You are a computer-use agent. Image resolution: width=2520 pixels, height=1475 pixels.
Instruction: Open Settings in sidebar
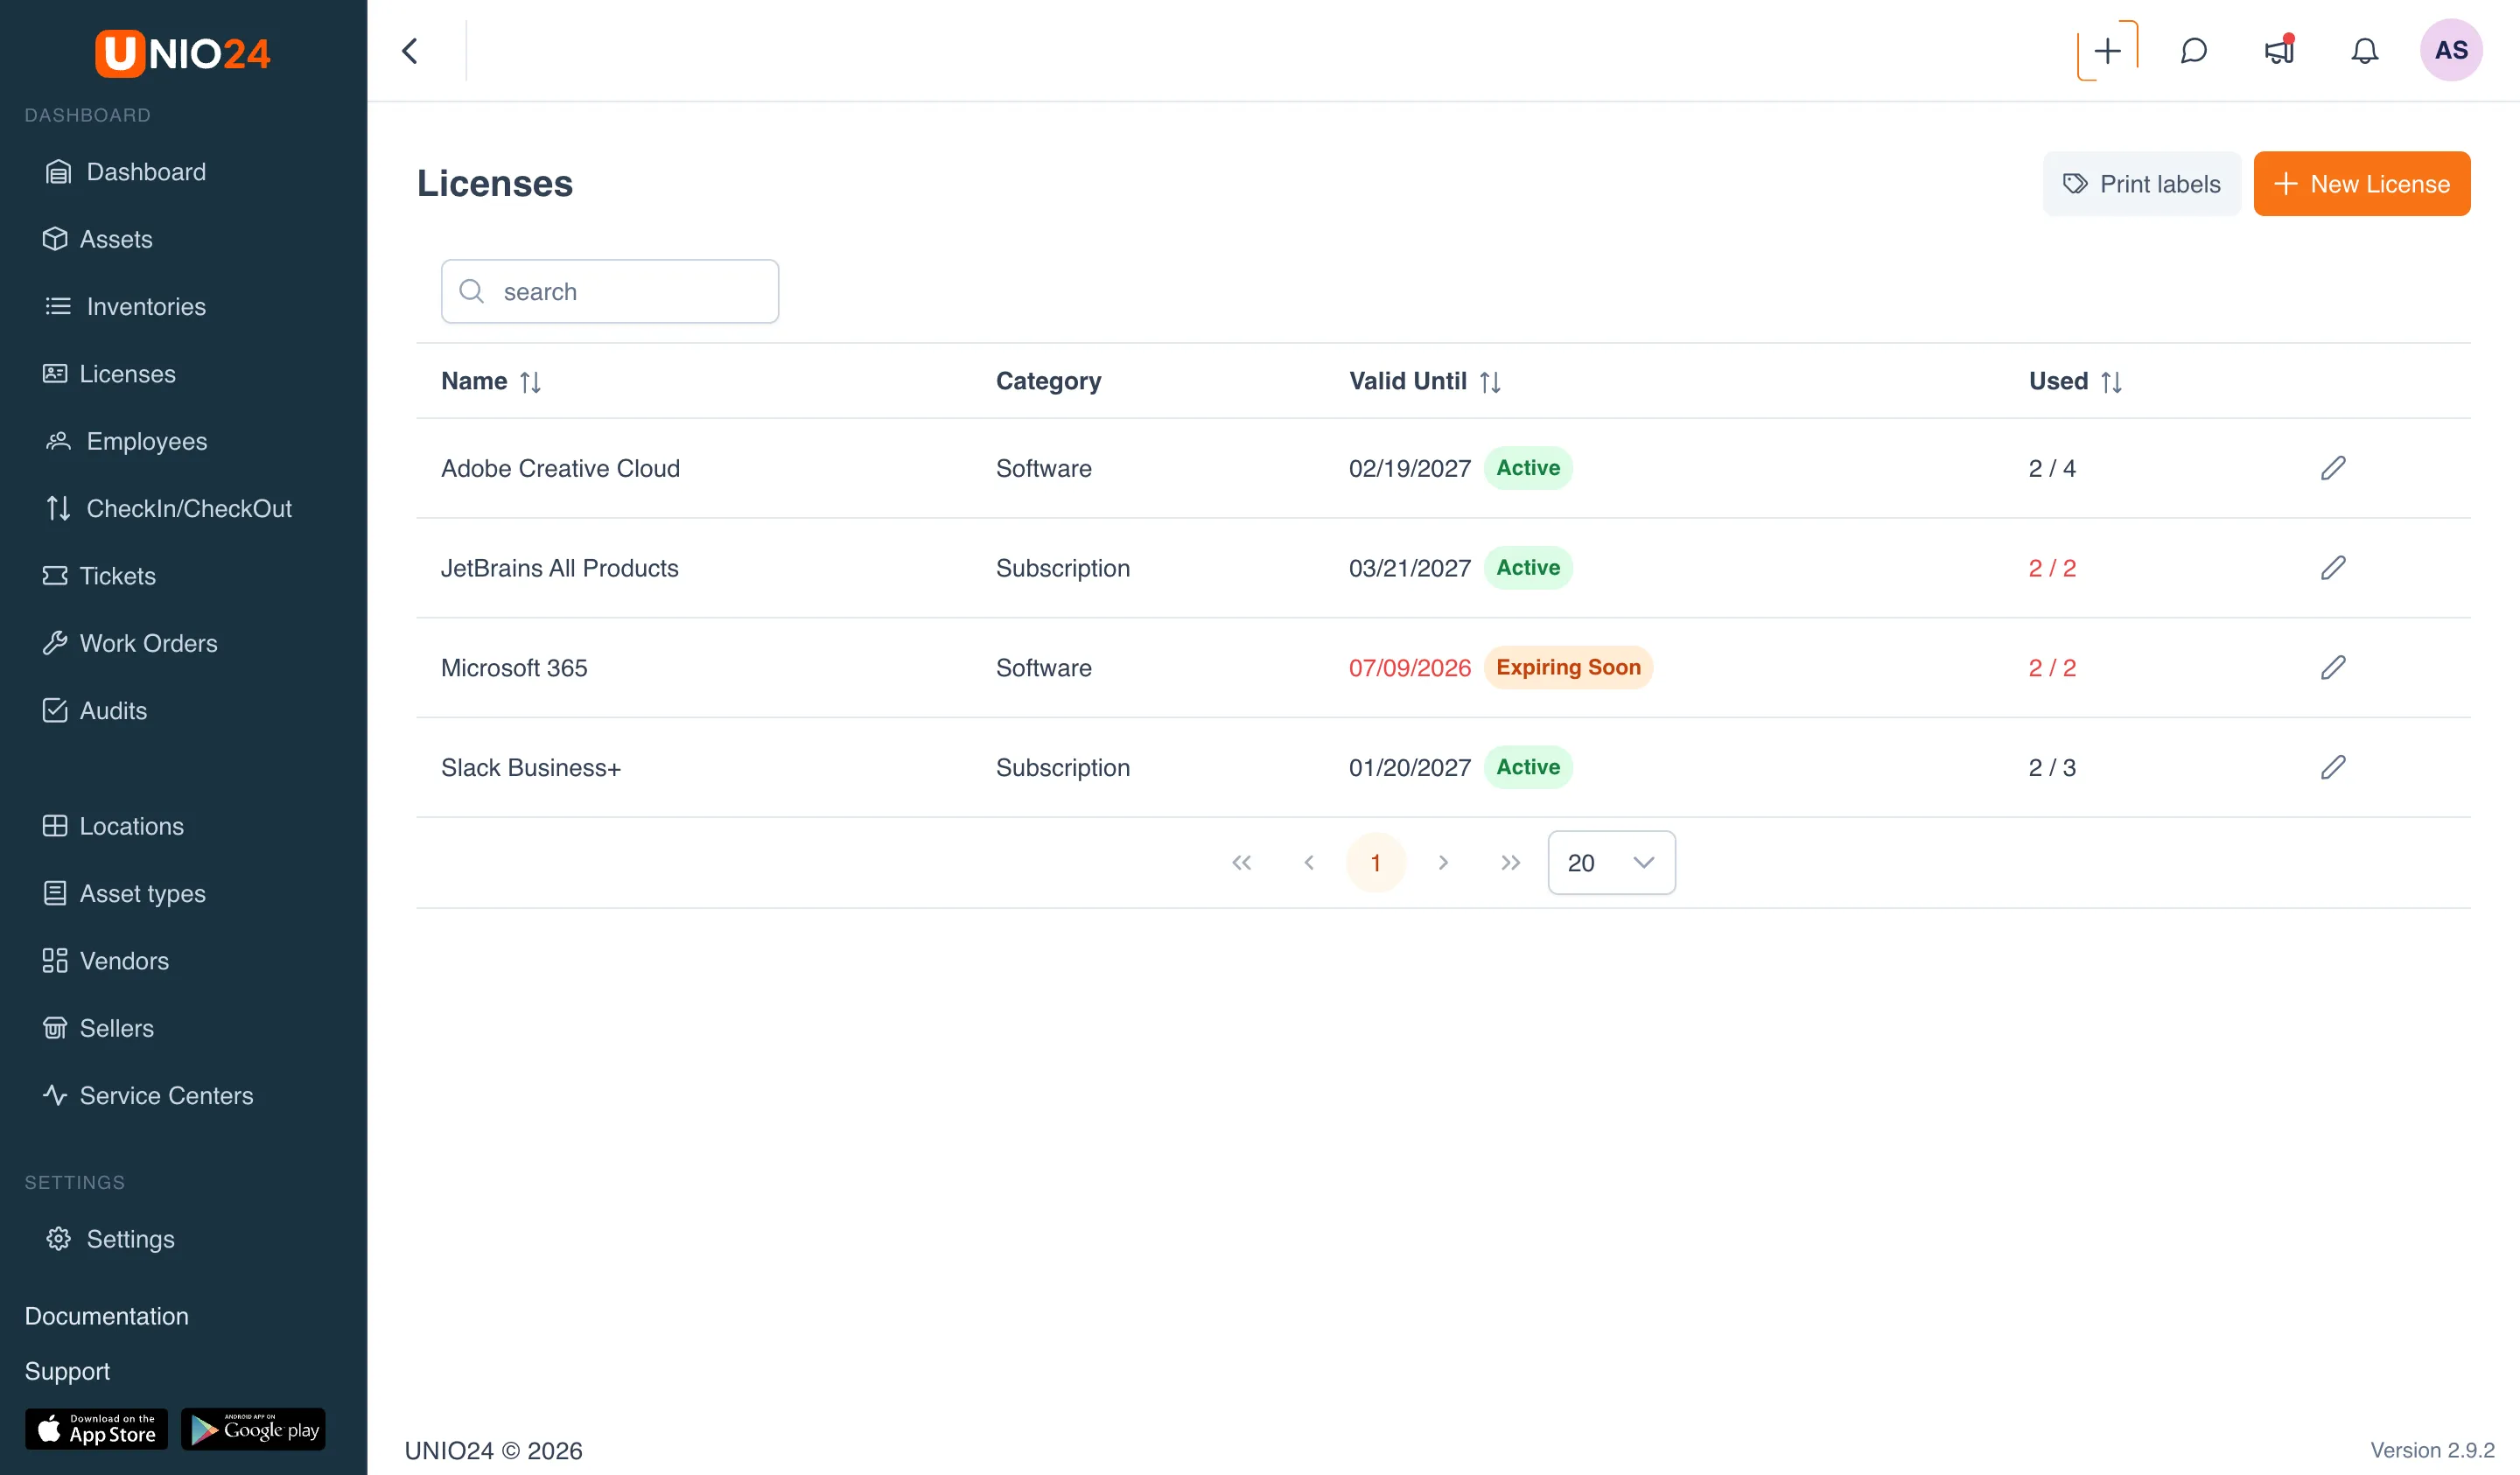coord(109,1239)
